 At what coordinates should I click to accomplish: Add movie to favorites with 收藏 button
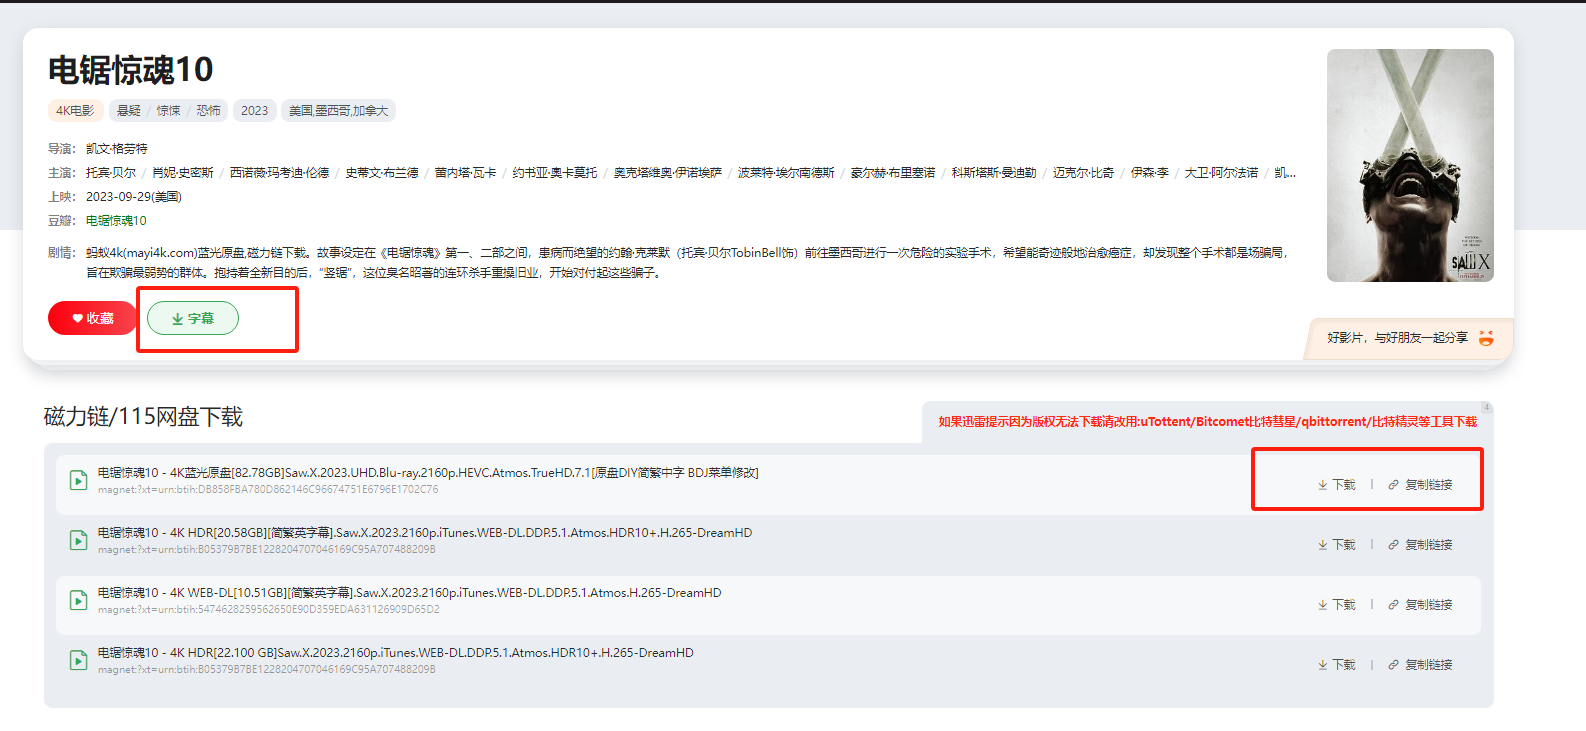(92, 318)
